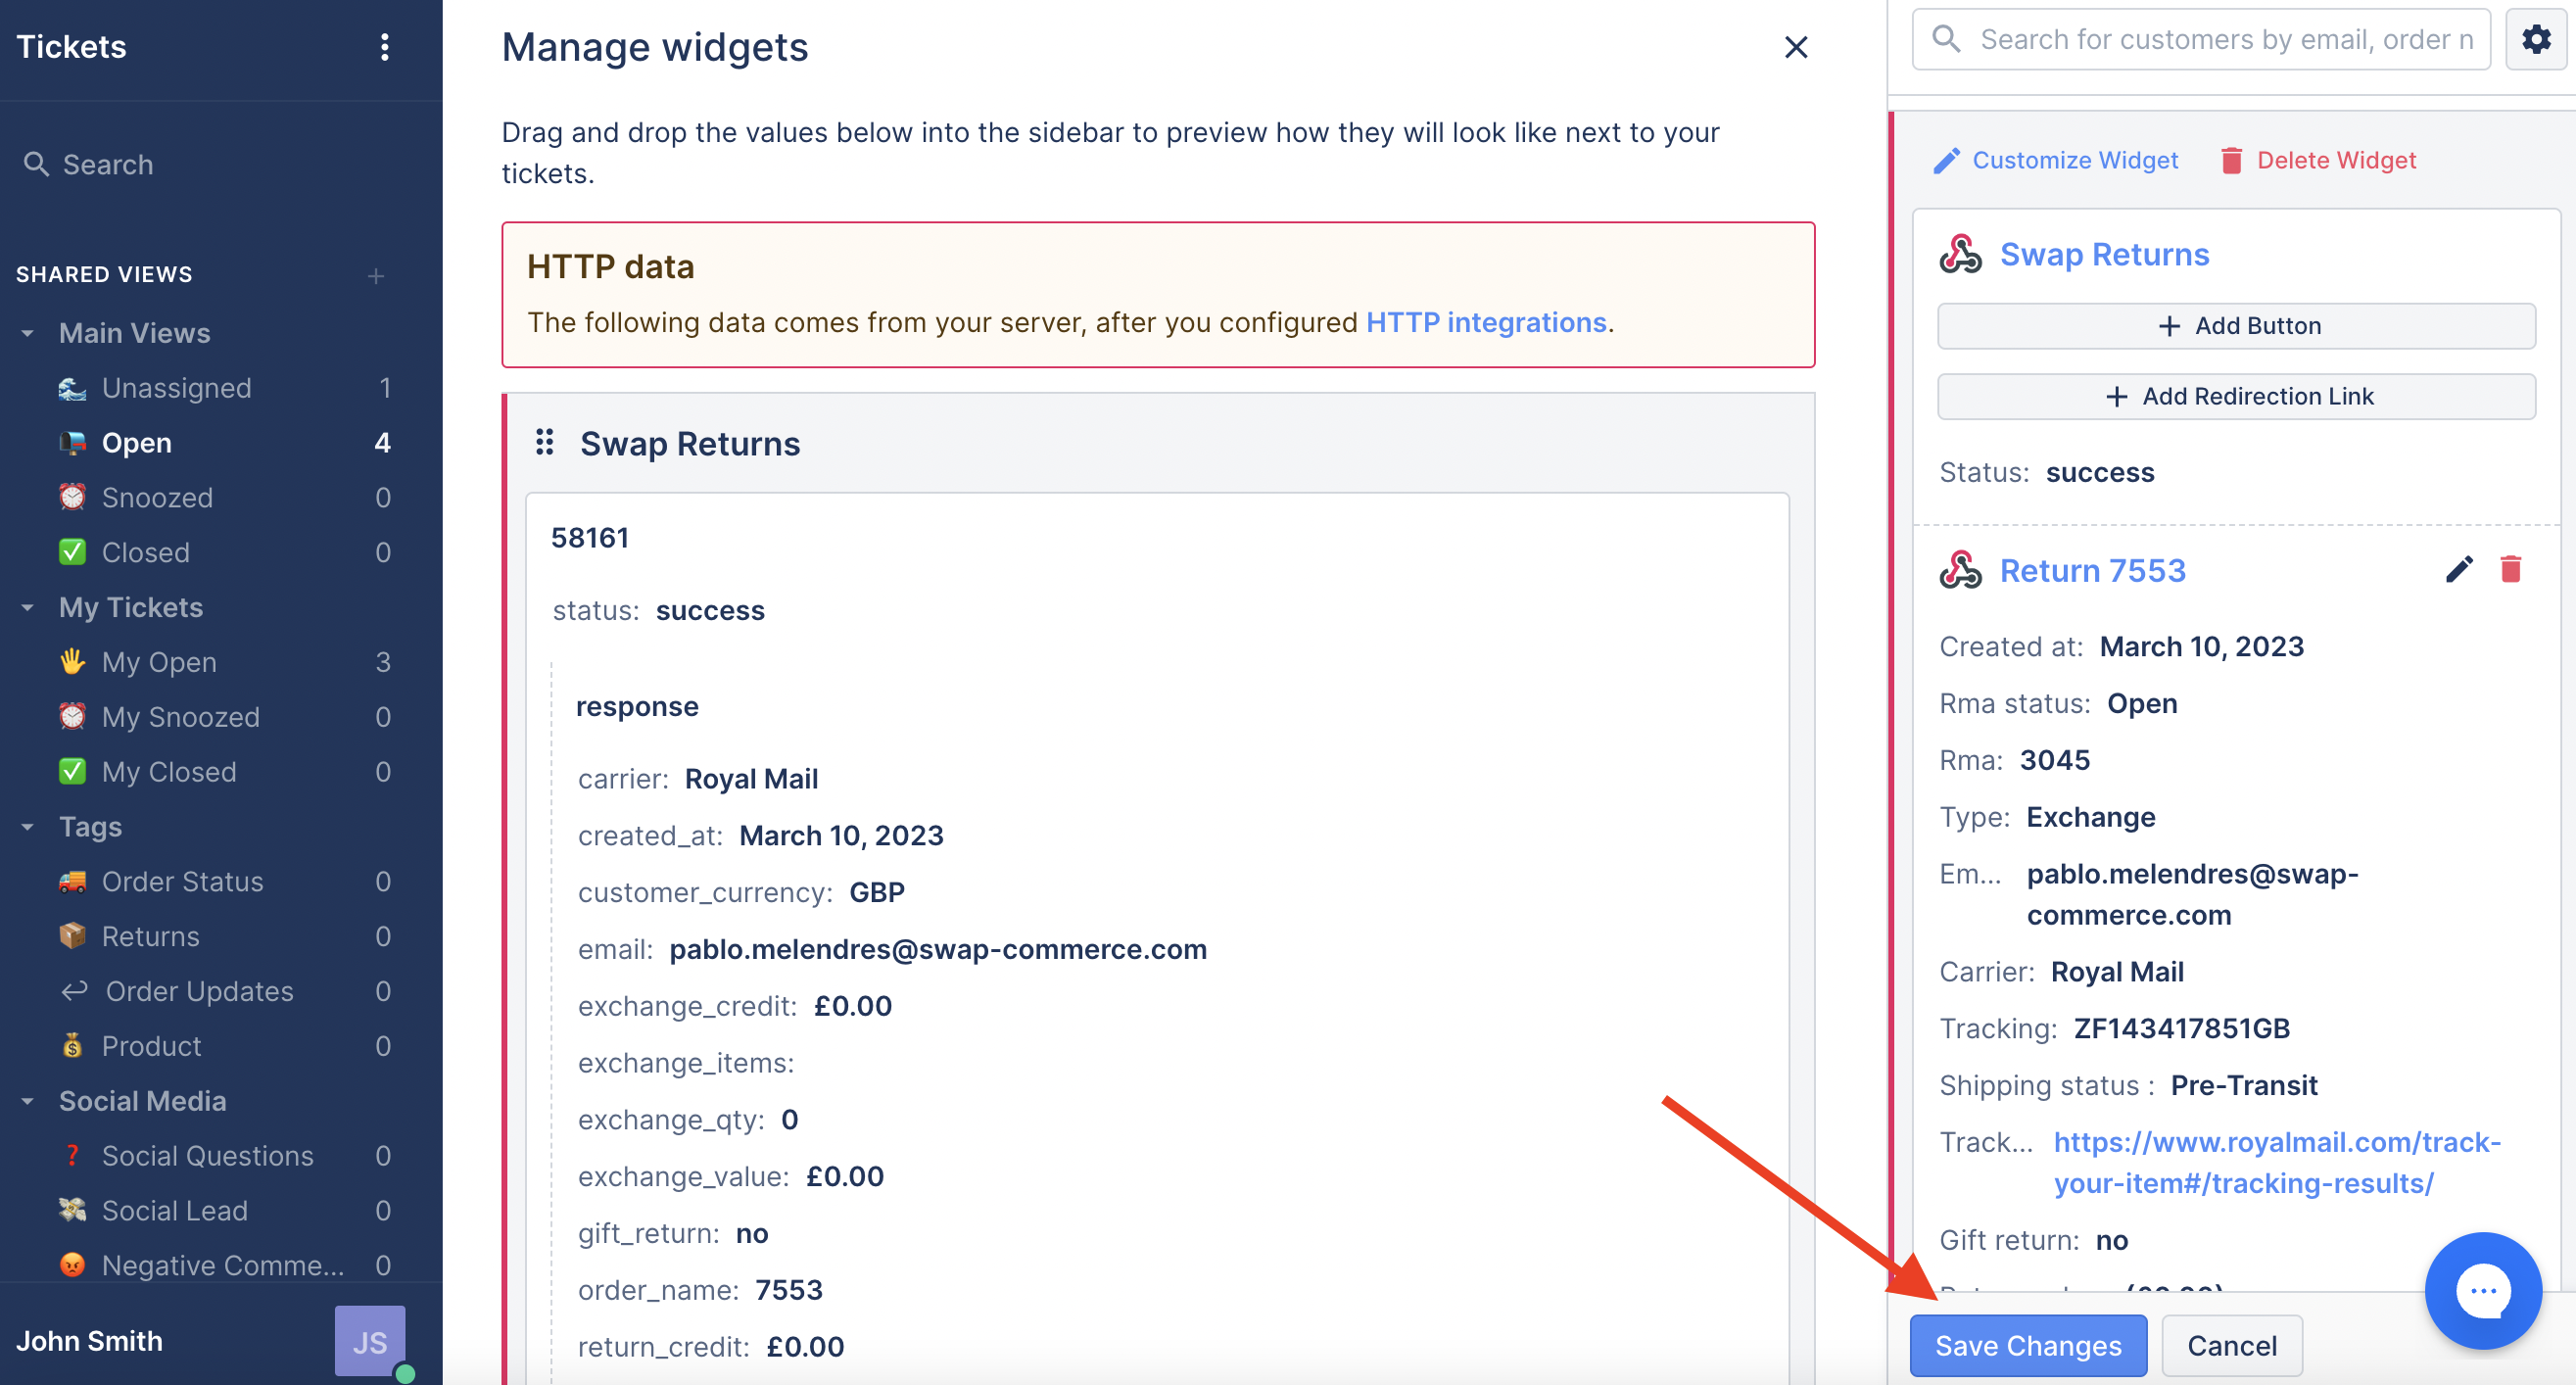Screen dimensions: 2576x1385
Task: Select the Open tickets view
Action: (x=136, y=442)
